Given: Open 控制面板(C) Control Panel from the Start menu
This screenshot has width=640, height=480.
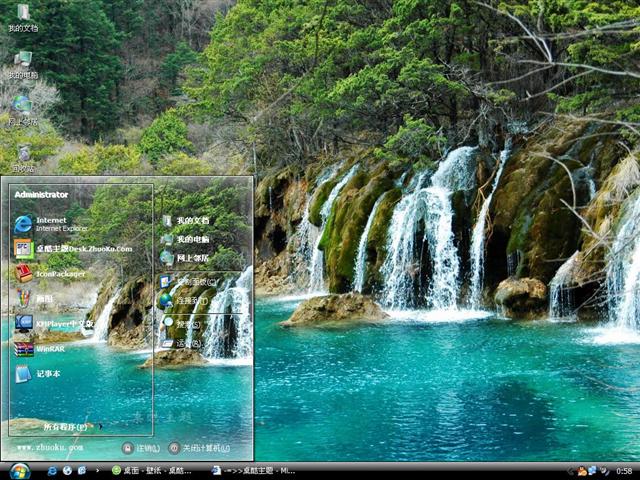Looking at the screenshot, I should (x=189, y=282).
